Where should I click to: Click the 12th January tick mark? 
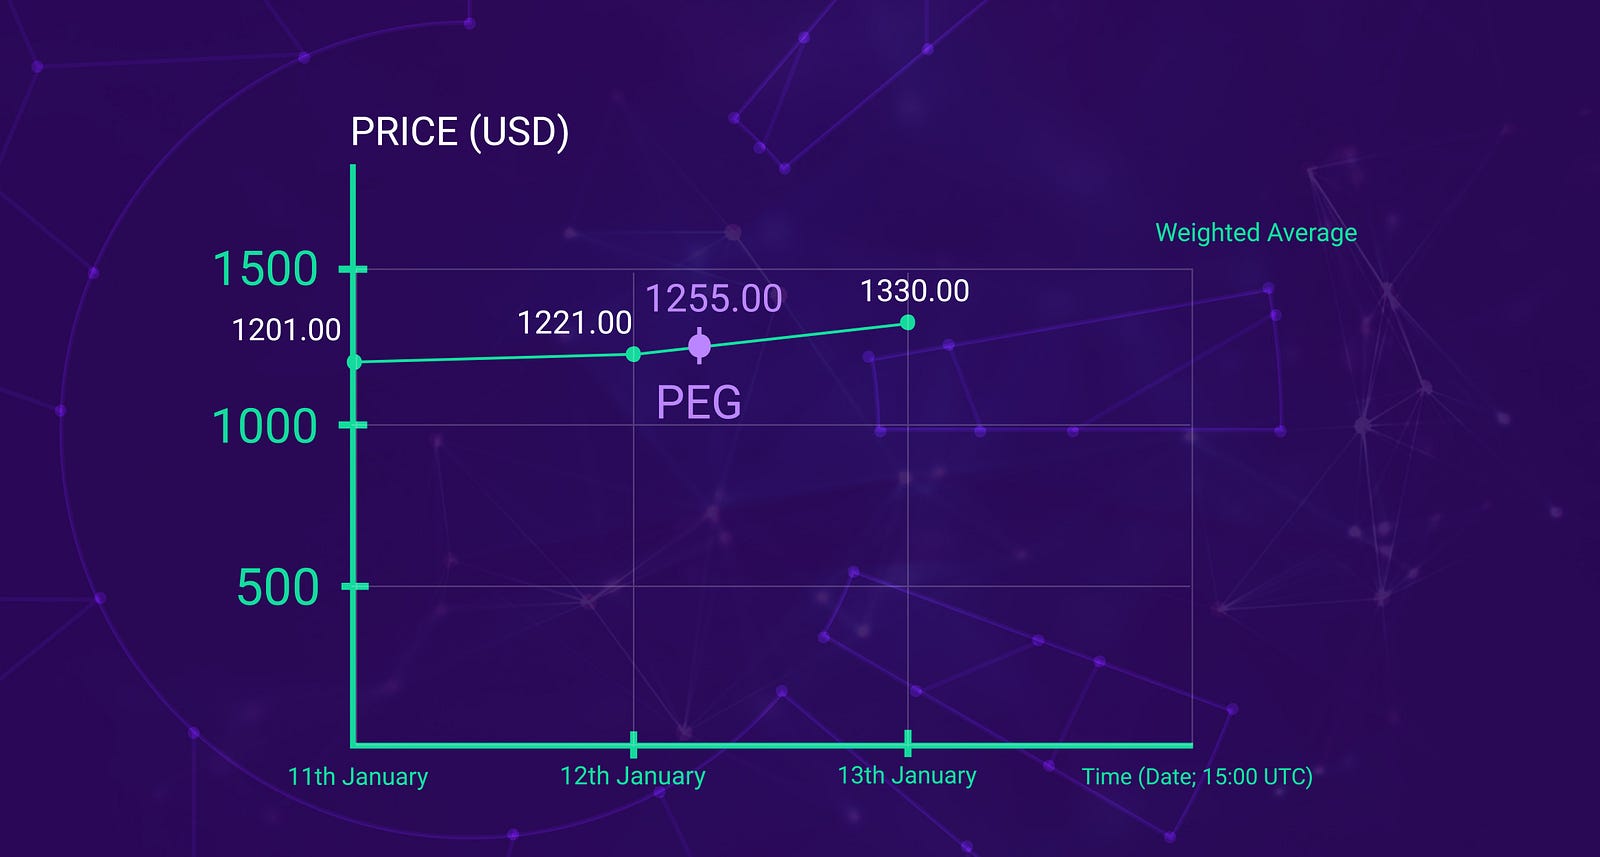coord(633,744)
